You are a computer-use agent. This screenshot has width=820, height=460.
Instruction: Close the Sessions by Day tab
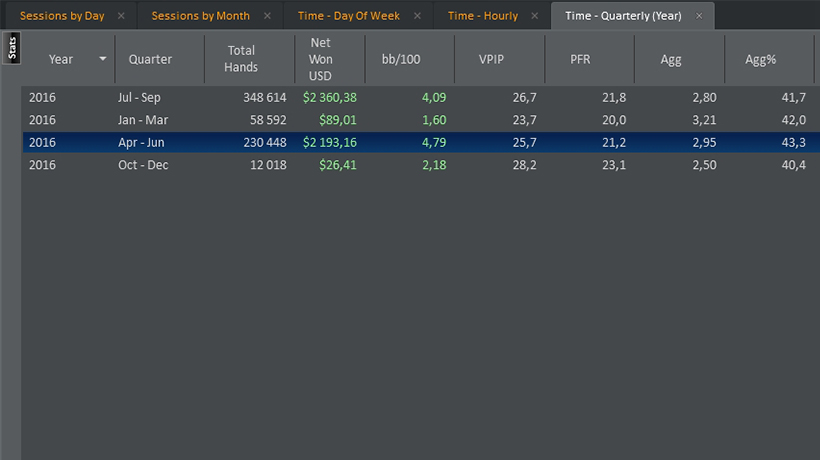point(121,16)
